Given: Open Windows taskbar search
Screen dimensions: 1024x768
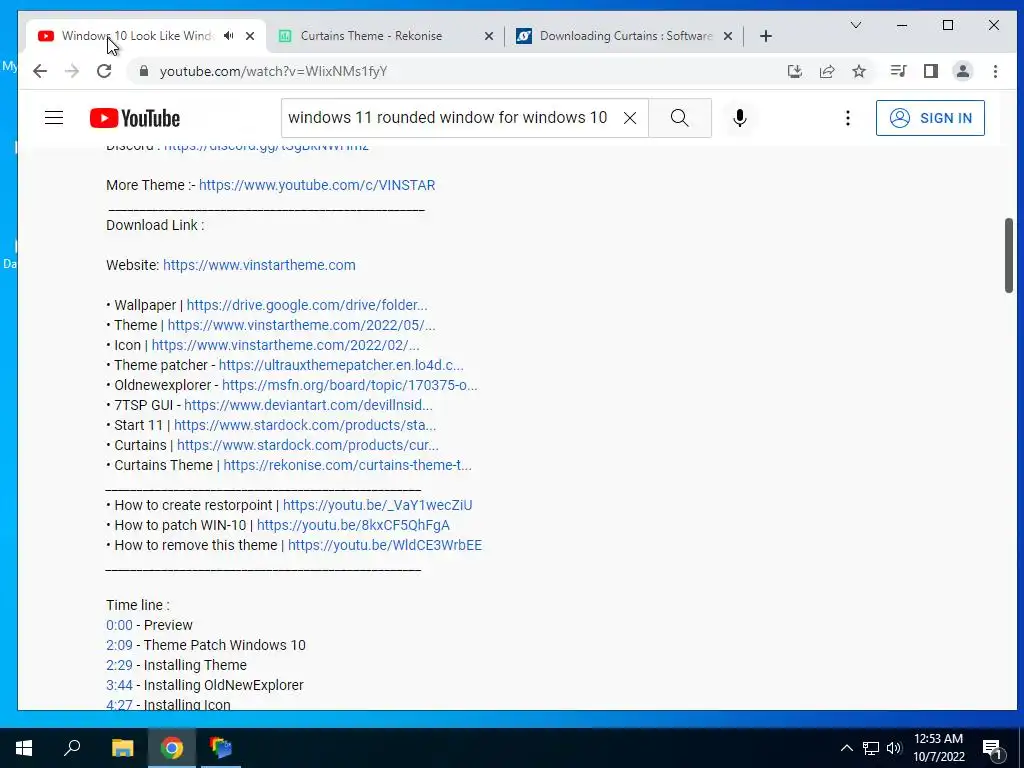Looking at the screenshot, I should tap(72, 748).
